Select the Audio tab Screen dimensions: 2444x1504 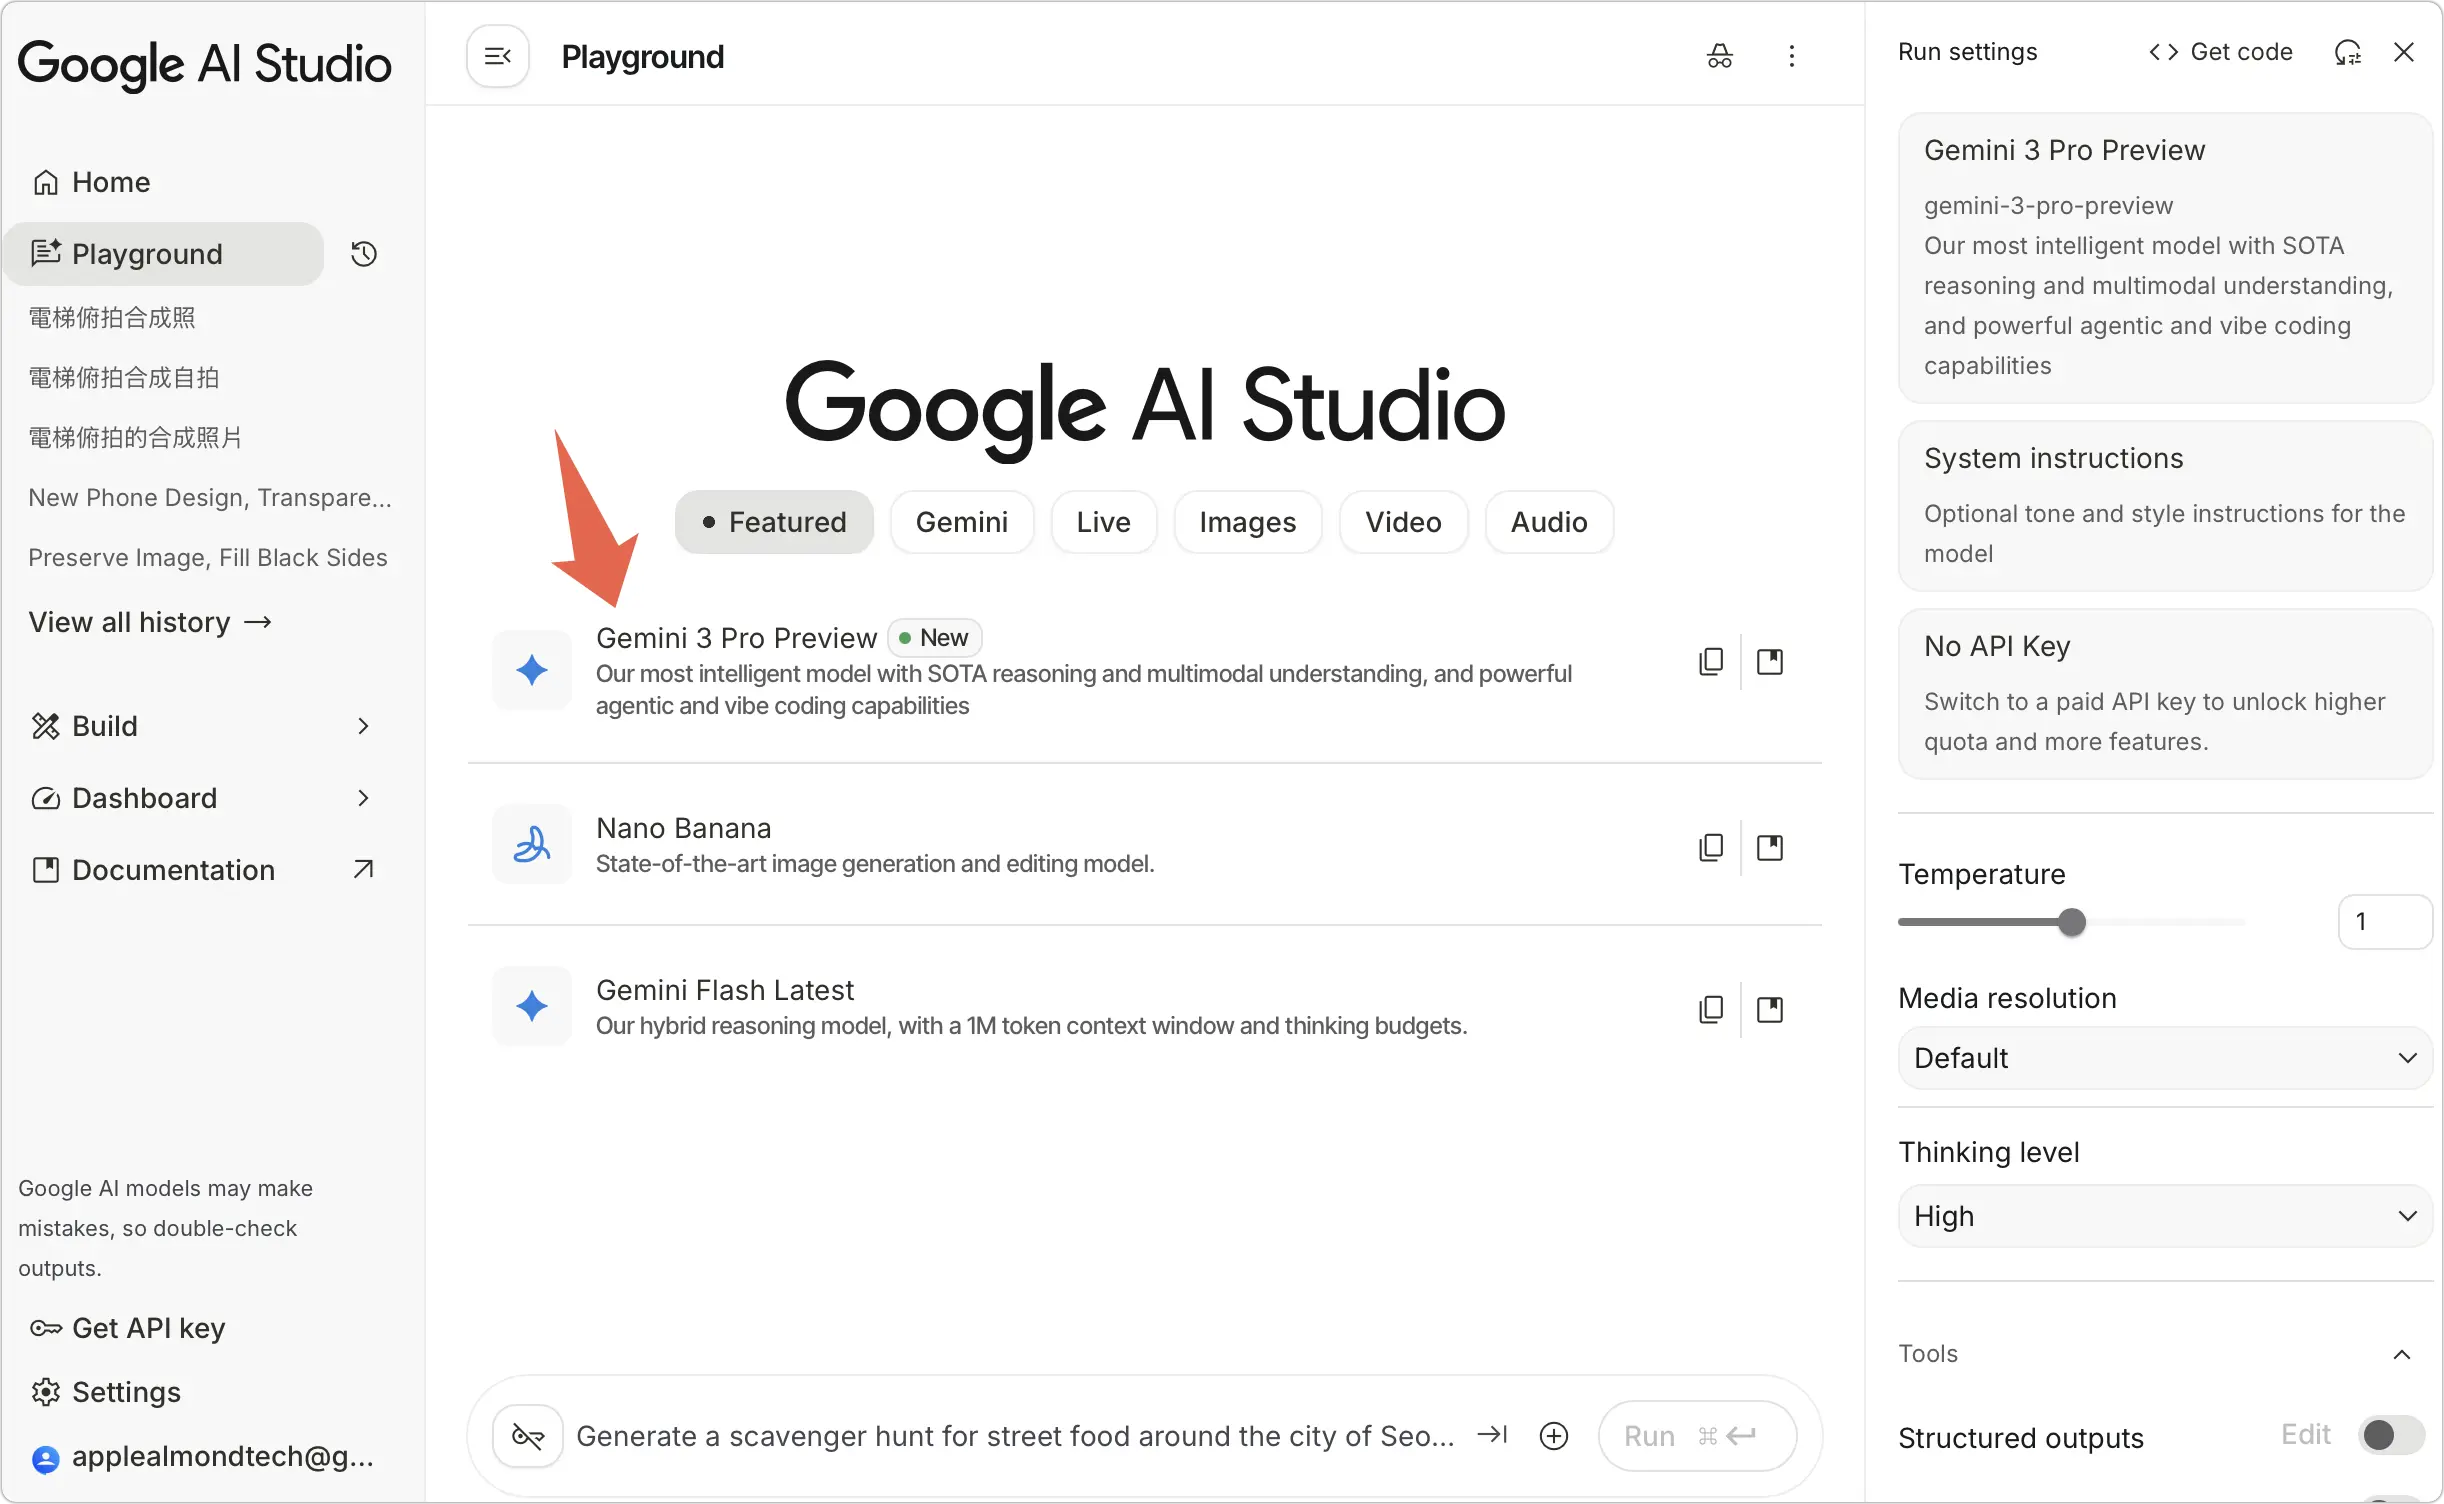[x=1549, y=522]
